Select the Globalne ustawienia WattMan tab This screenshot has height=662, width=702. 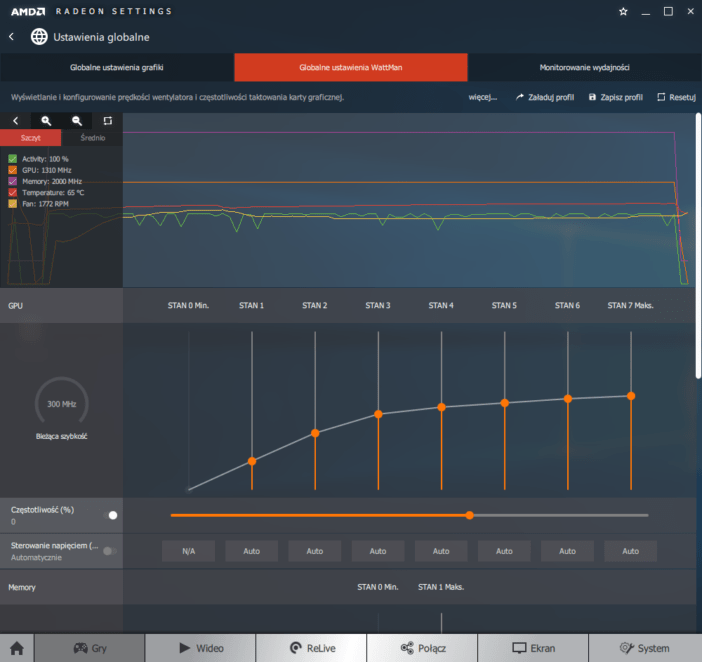351,67
